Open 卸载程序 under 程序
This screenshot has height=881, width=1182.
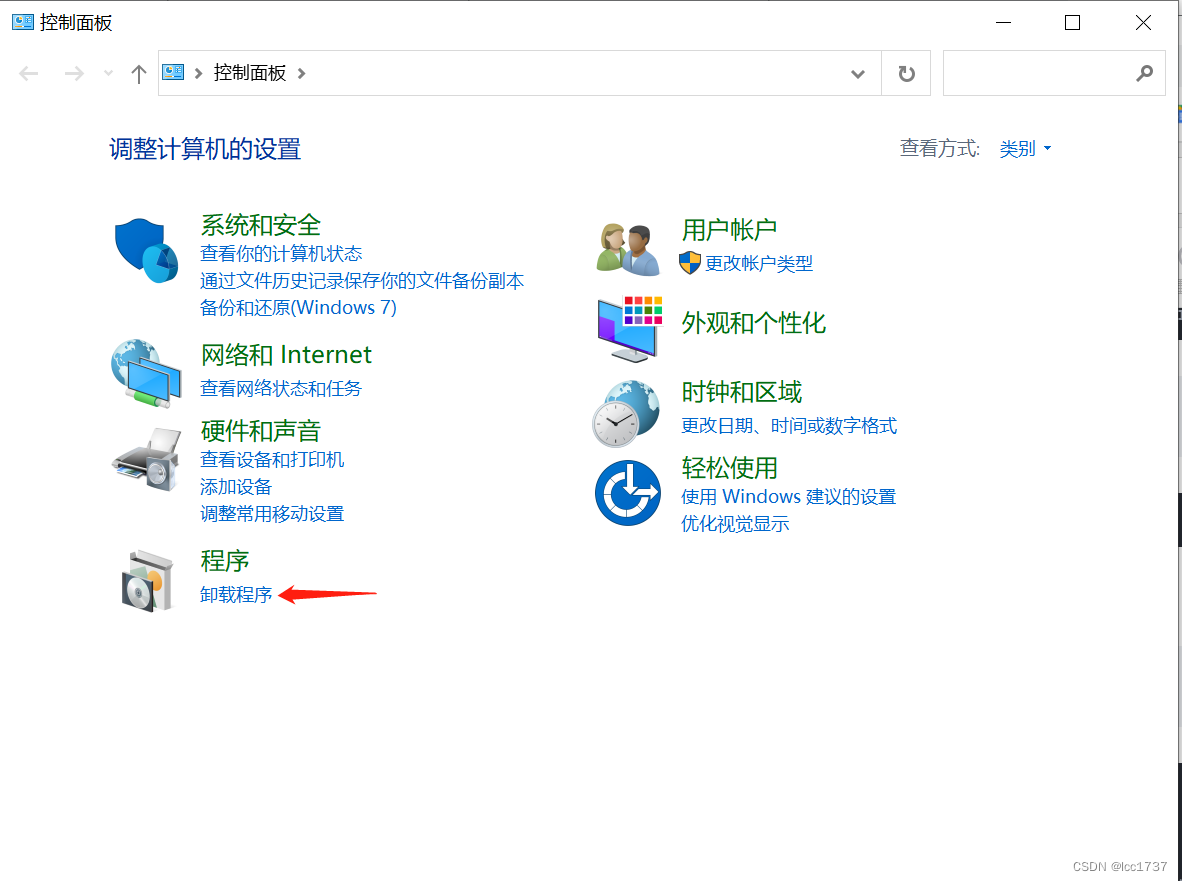click(x=236, y=594)
